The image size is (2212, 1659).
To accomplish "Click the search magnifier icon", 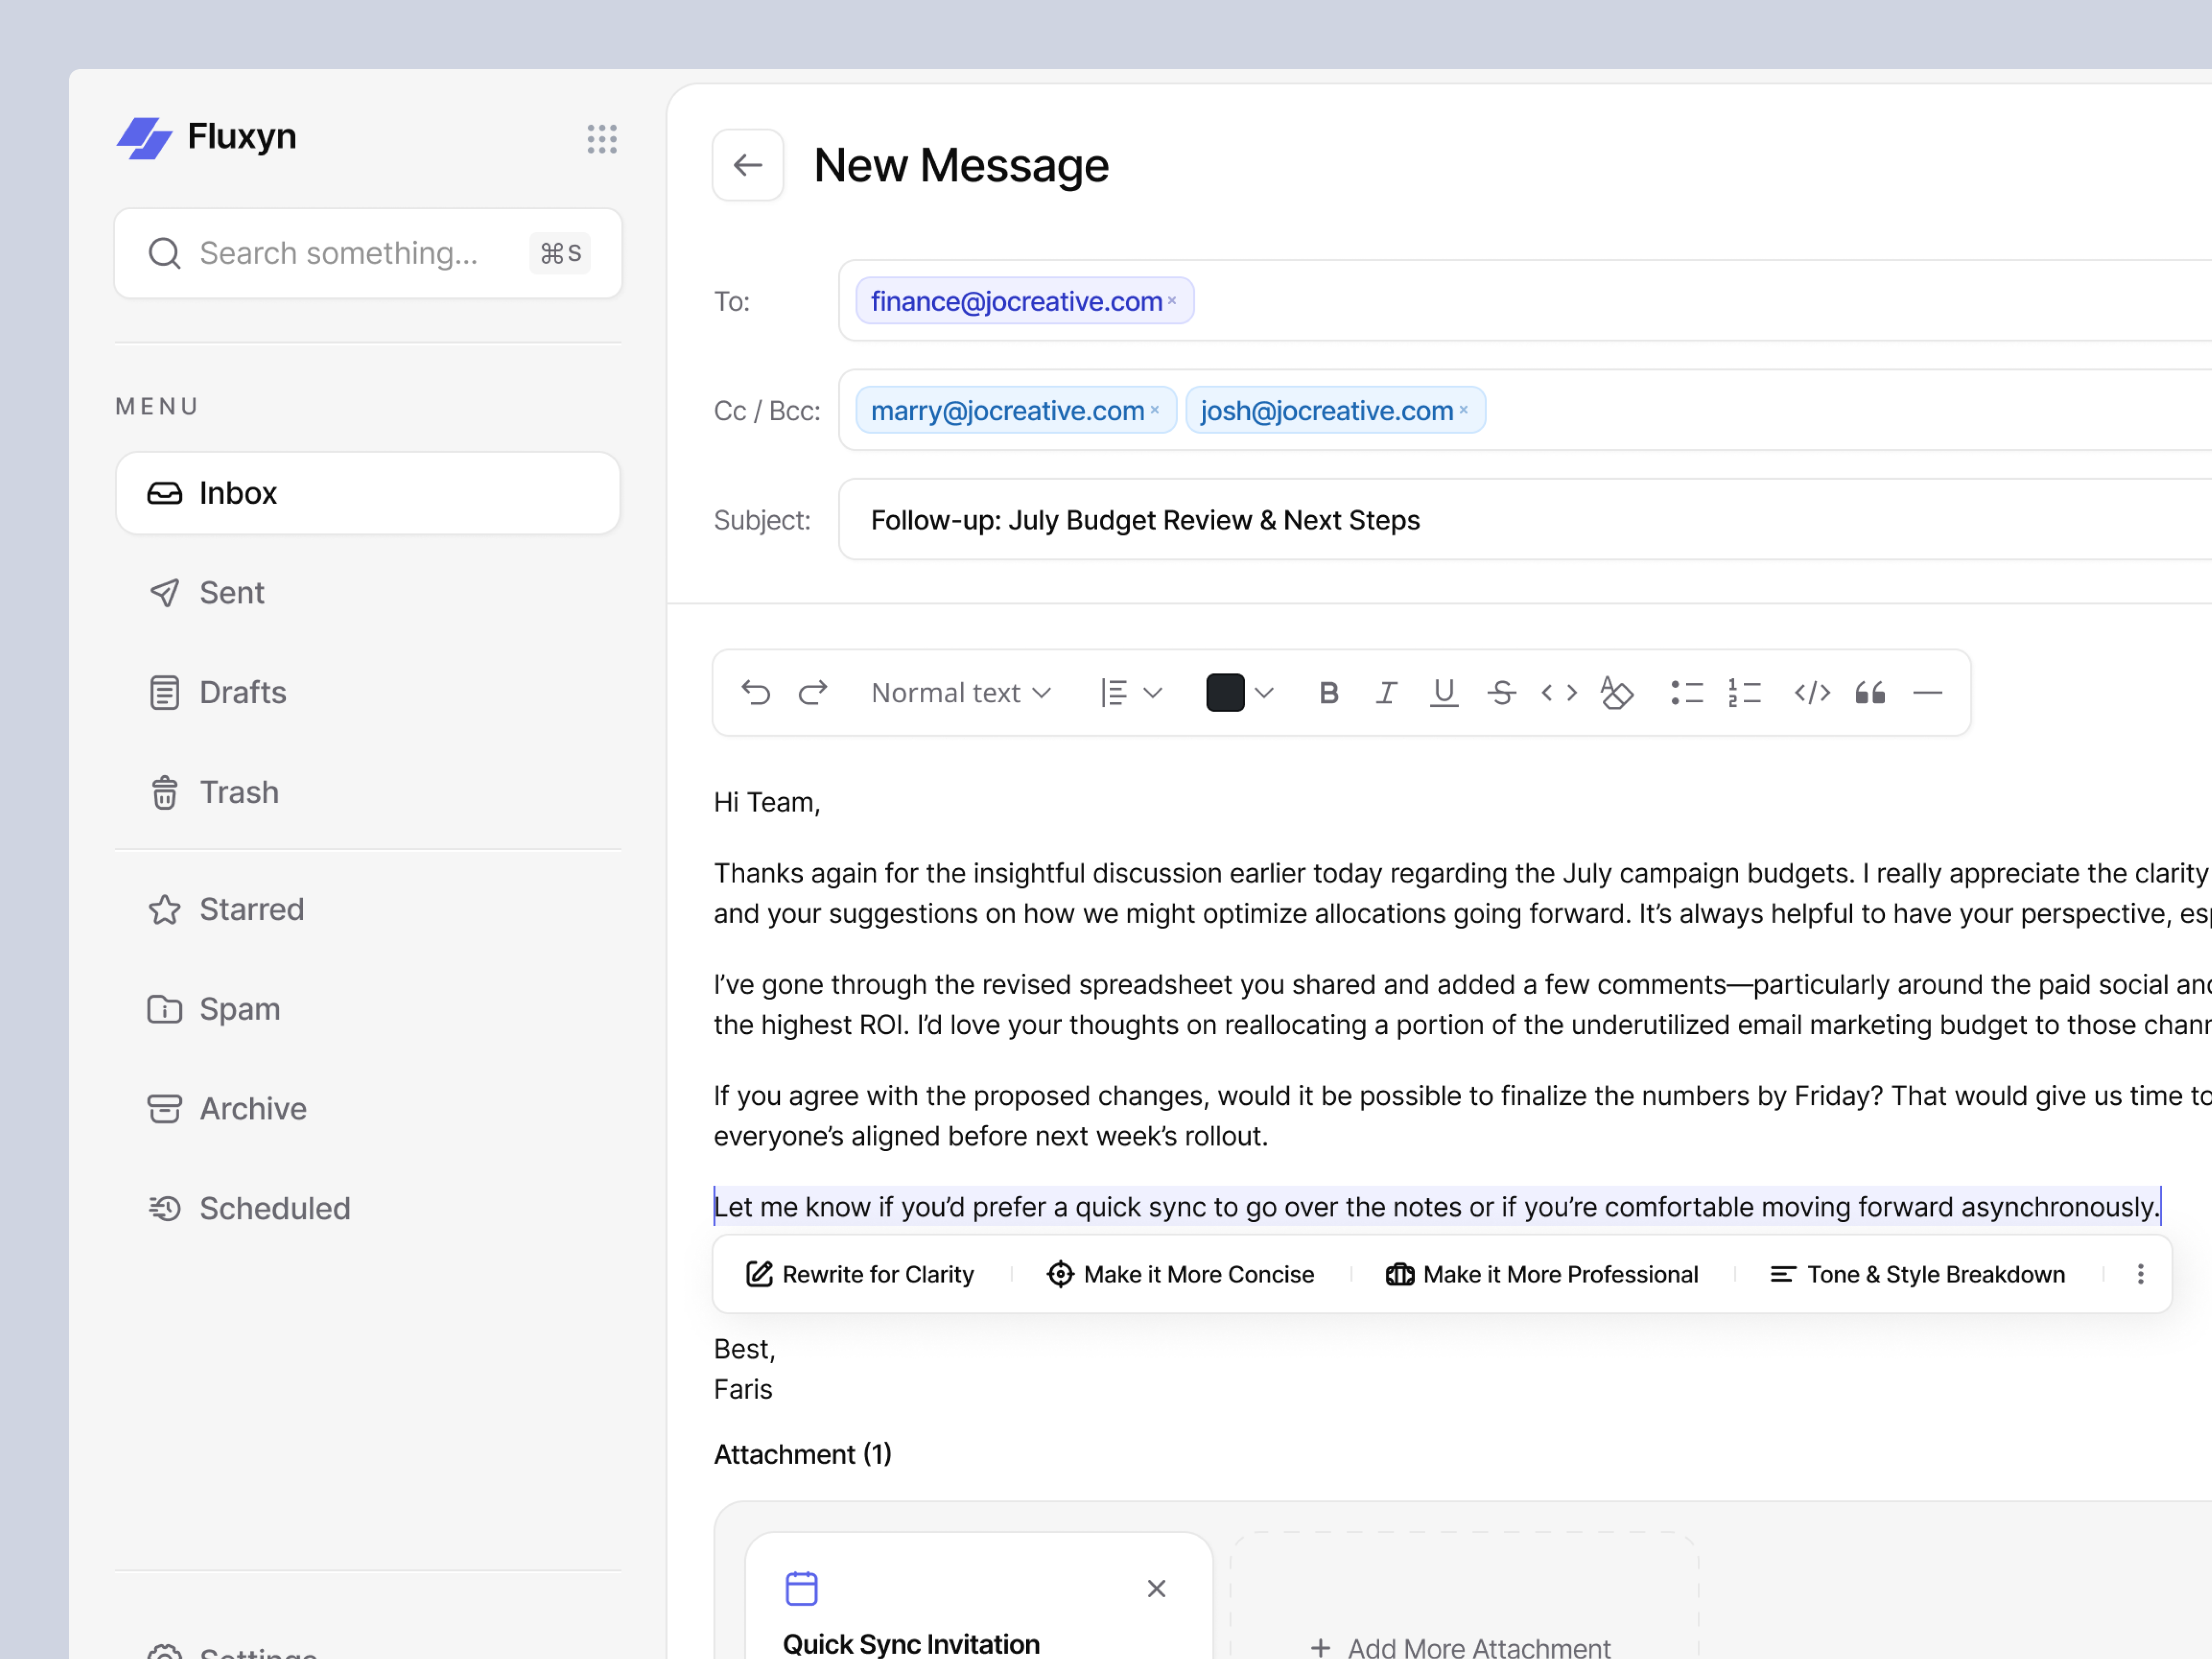I will 165,253.
